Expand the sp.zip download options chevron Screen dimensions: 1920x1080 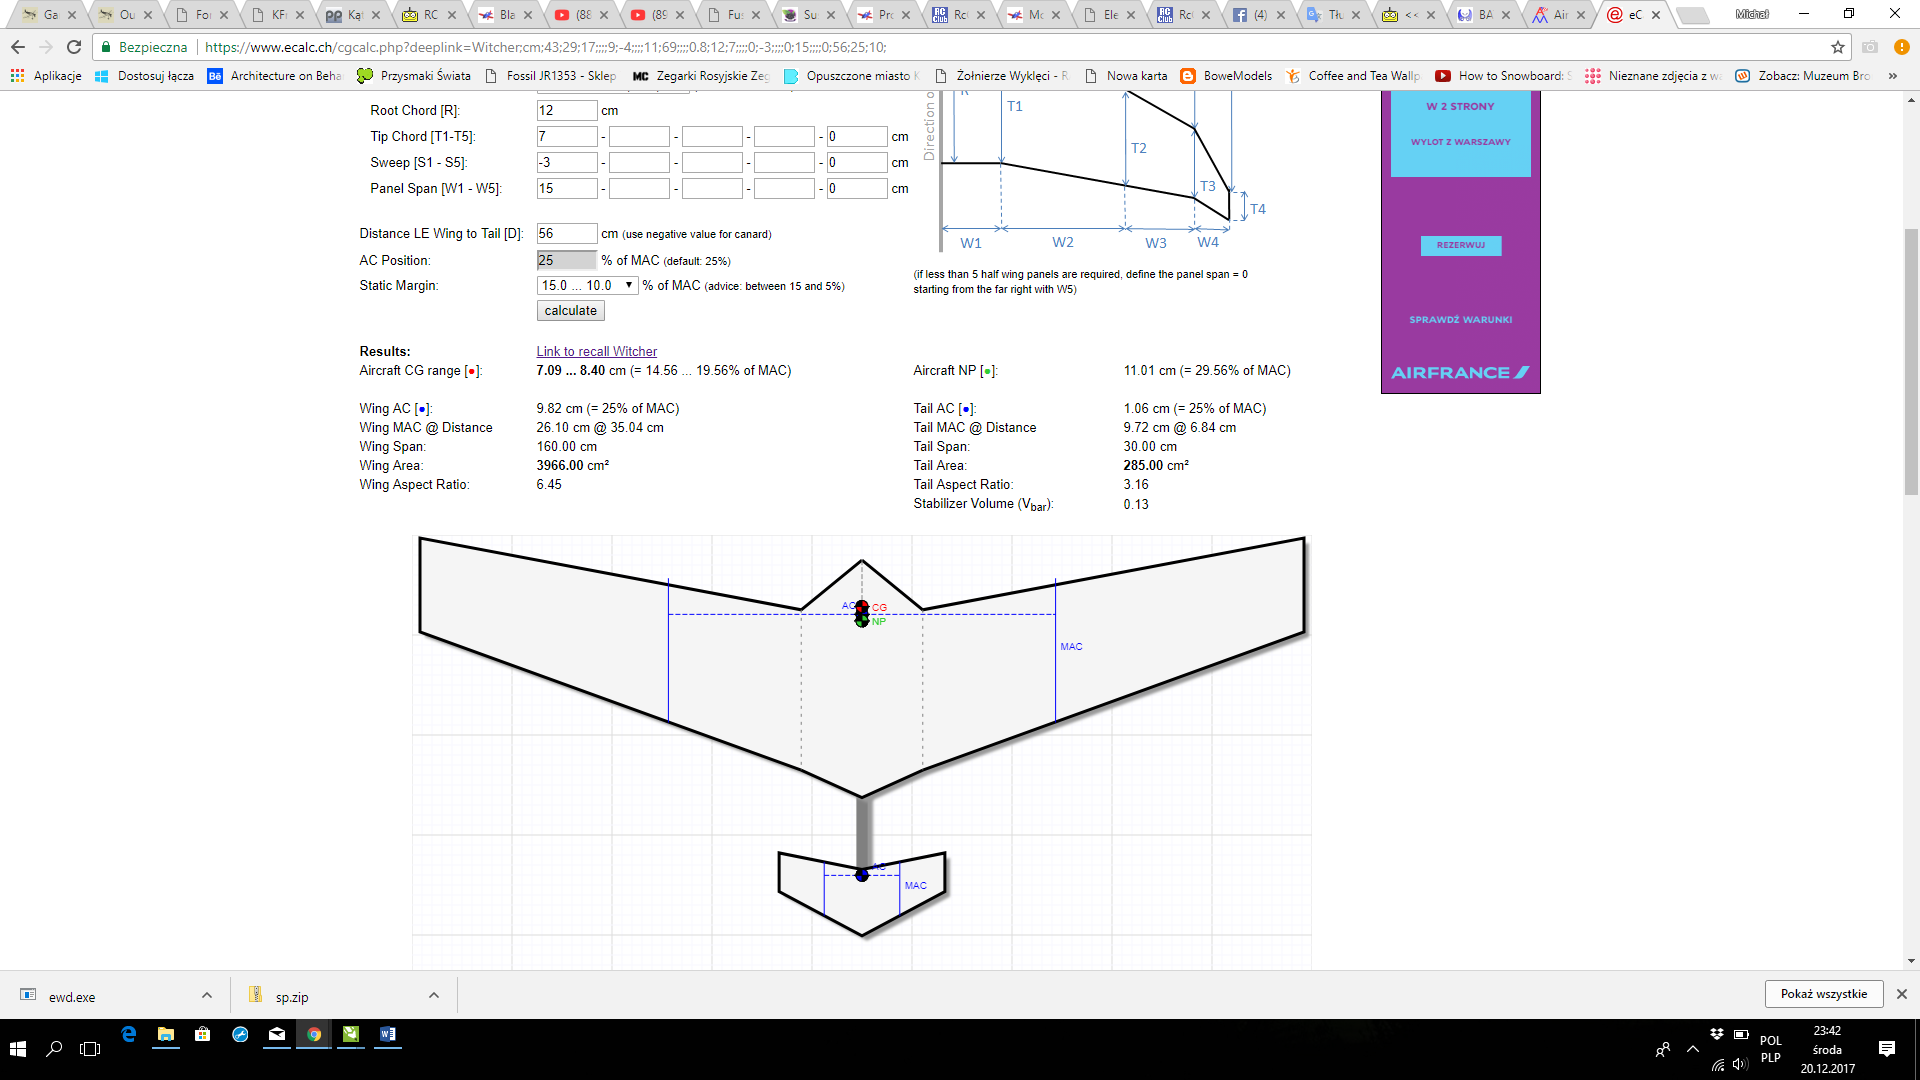[x=434, y=995]
